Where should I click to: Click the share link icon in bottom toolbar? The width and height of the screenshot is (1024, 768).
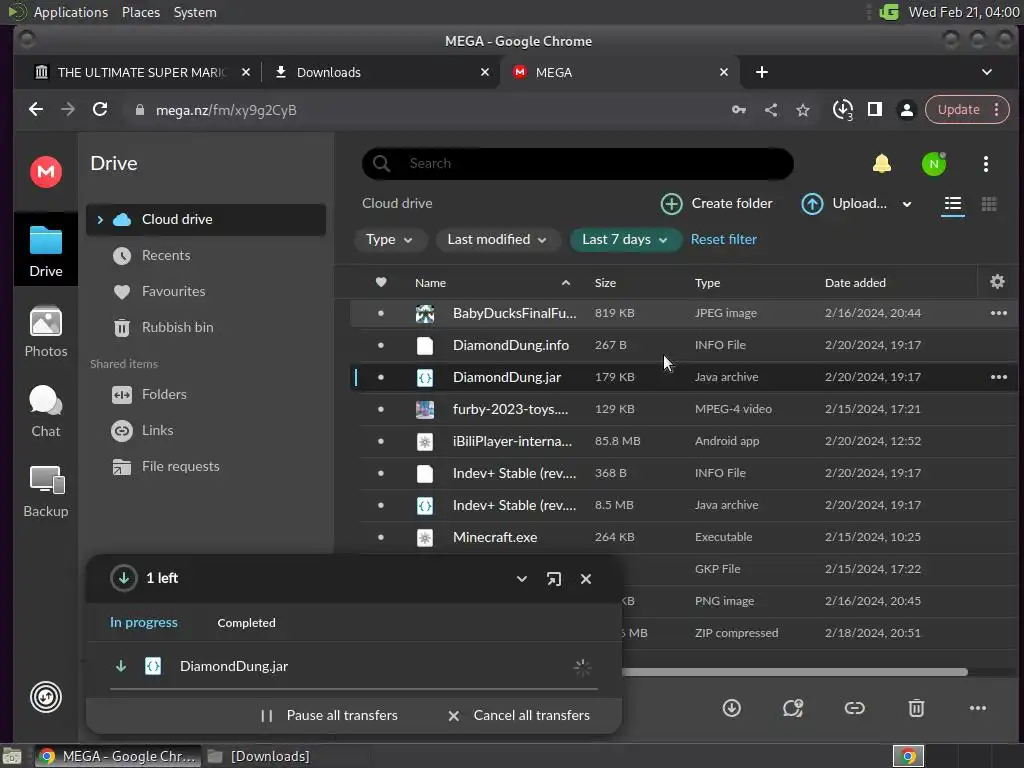(x=854, y=708)
